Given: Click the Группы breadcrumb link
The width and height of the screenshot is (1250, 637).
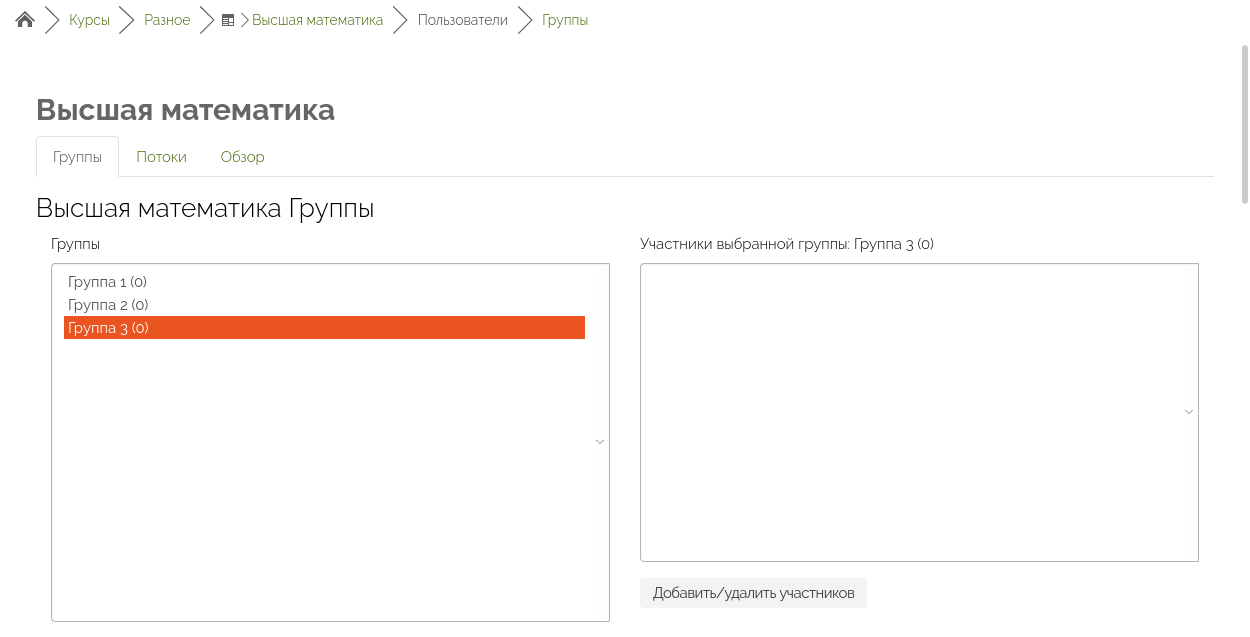Looking at the screenshot, I should (565, 20).
